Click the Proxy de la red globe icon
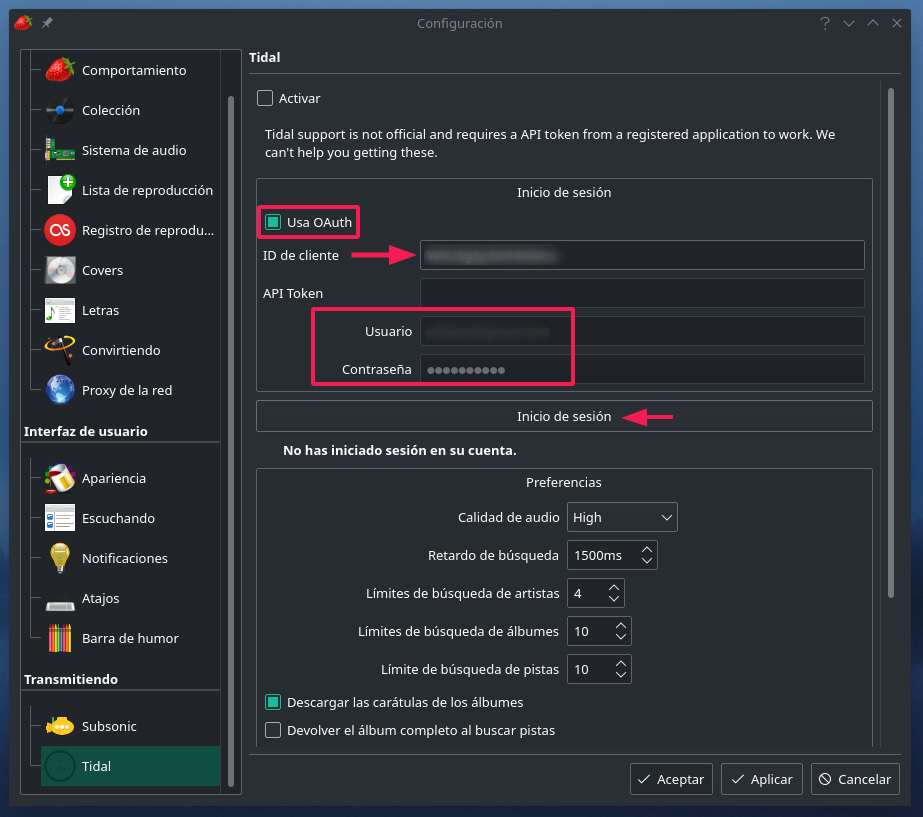The width and height of the screenshot is (923, 817). [x=60, y=390]
